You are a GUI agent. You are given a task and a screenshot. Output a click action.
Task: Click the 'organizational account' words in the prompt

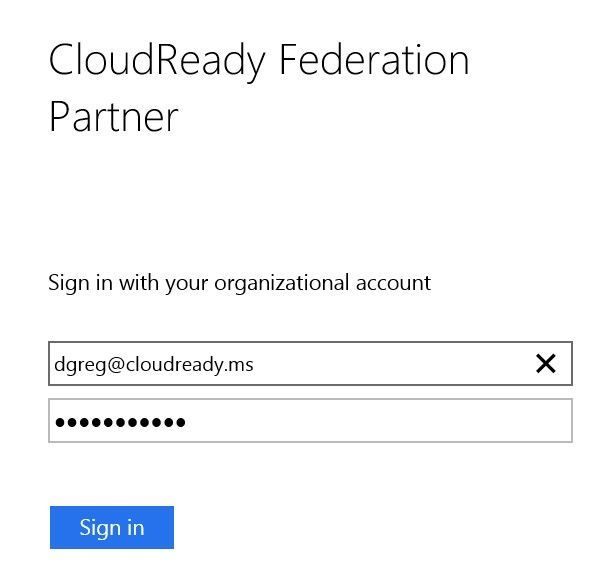click(x=323, y=284)
